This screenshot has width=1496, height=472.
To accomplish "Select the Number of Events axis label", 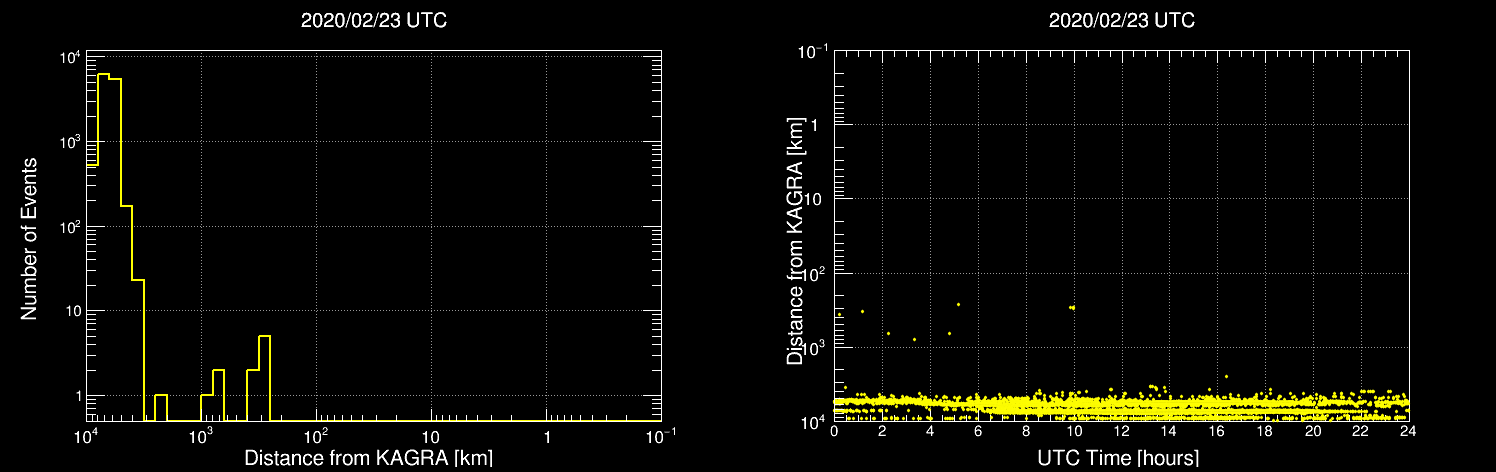I will 29,238.
